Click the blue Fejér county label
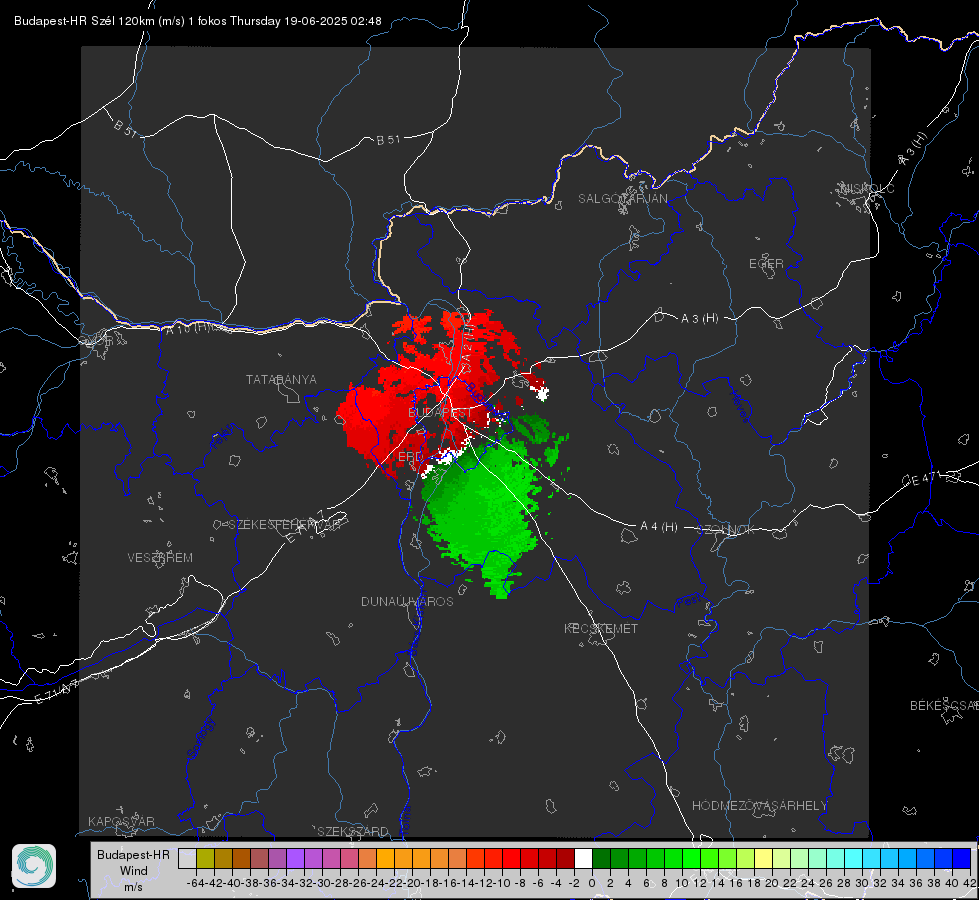The width and height of the screenshot is (979, 900). click(224, 437)
